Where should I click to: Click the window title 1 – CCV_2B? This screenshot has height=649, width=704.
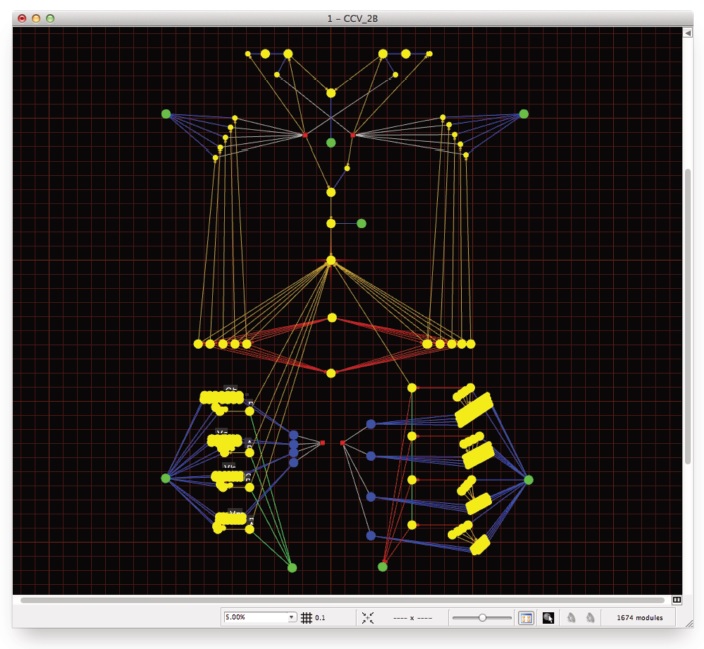point(352,18)
